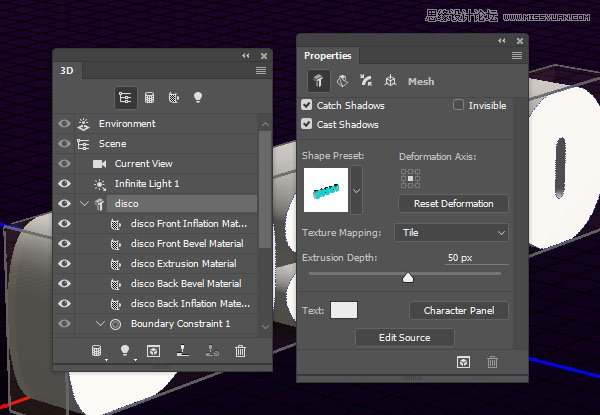The image size is (600, 415).
Task: Toggle the Cast Shadows checkbox
Action: tap(307, 124)
